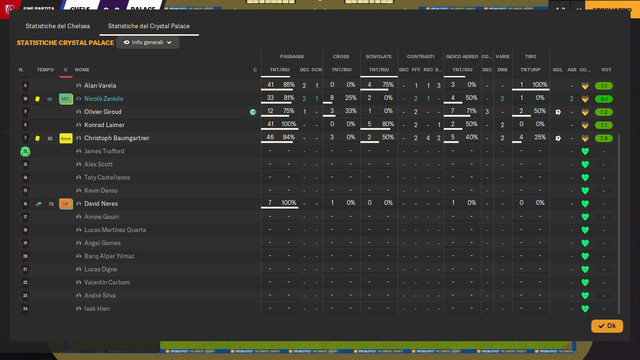640x360 pixels.
Task: Sort by the TEMPO column header
Action: (45, 70)
